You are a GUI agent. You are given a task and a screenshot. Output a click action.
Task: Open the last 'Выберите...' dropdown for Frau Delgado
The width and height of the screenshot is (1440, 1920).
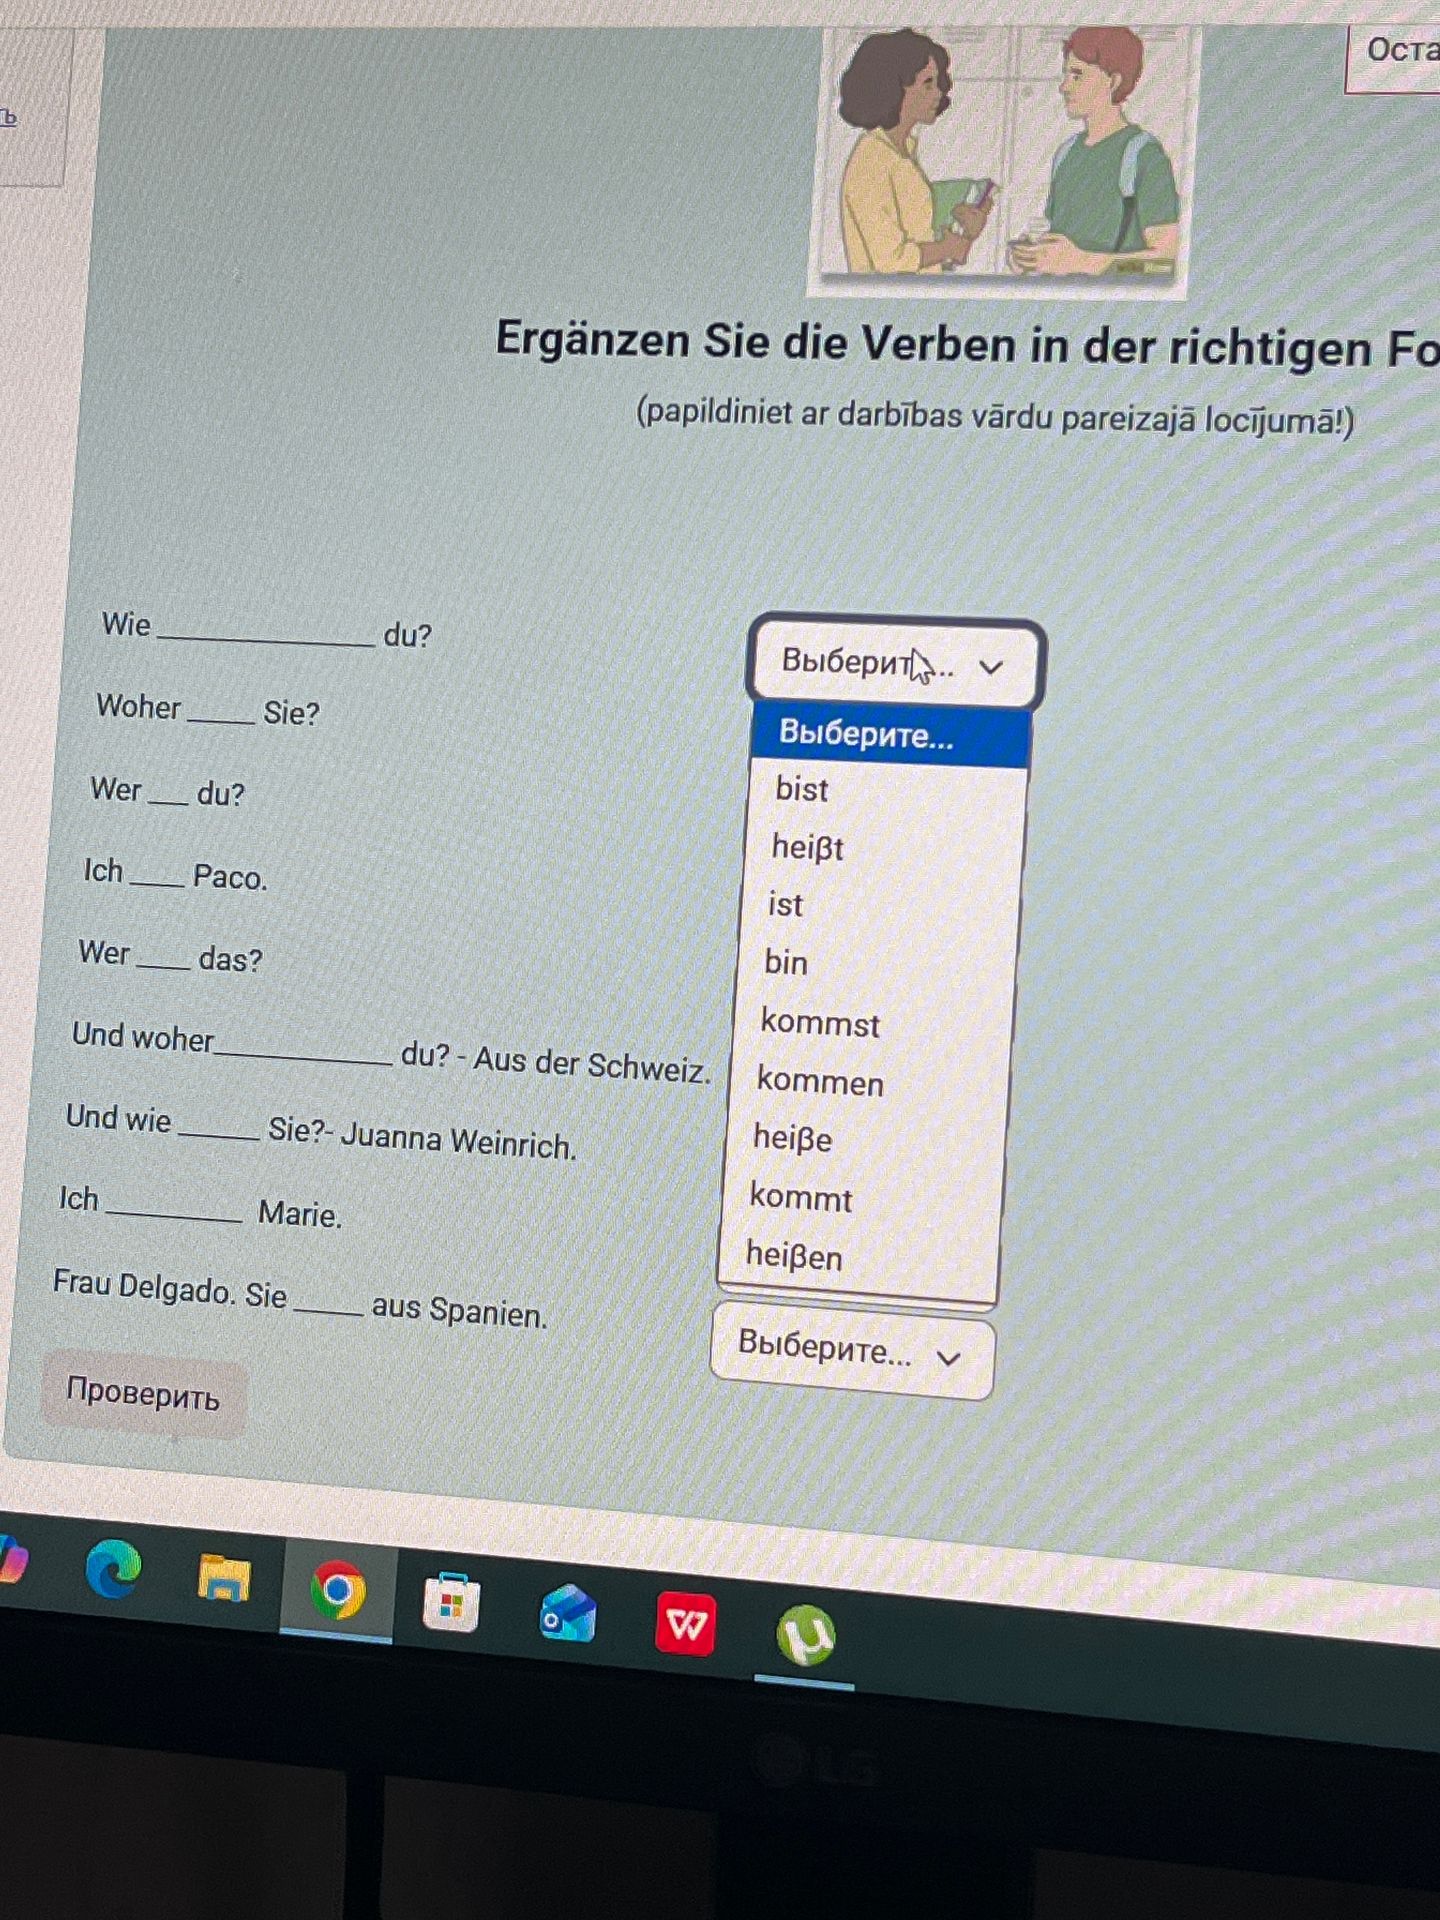tap(852, 1351)
